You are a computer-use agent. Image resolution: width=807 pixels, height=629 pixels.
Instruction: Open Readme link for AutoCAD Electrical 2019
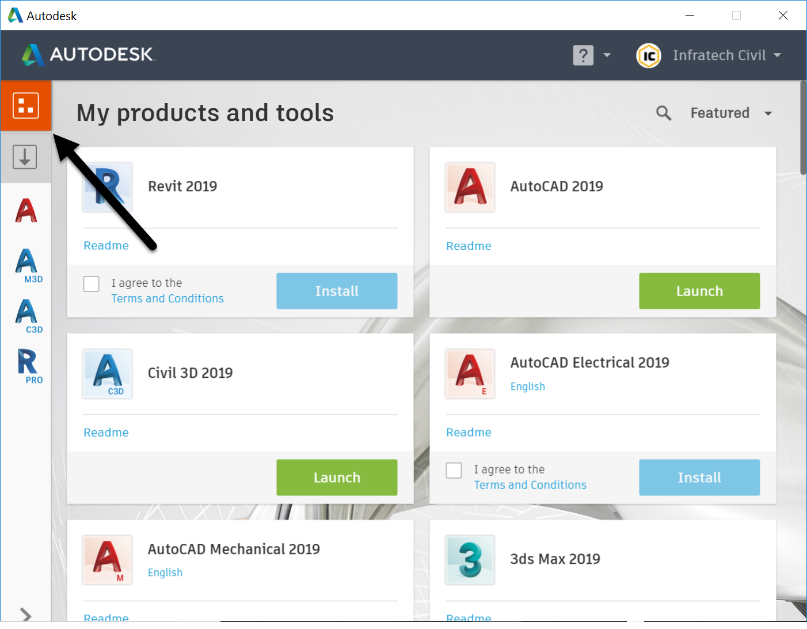(x=468, y=432)
